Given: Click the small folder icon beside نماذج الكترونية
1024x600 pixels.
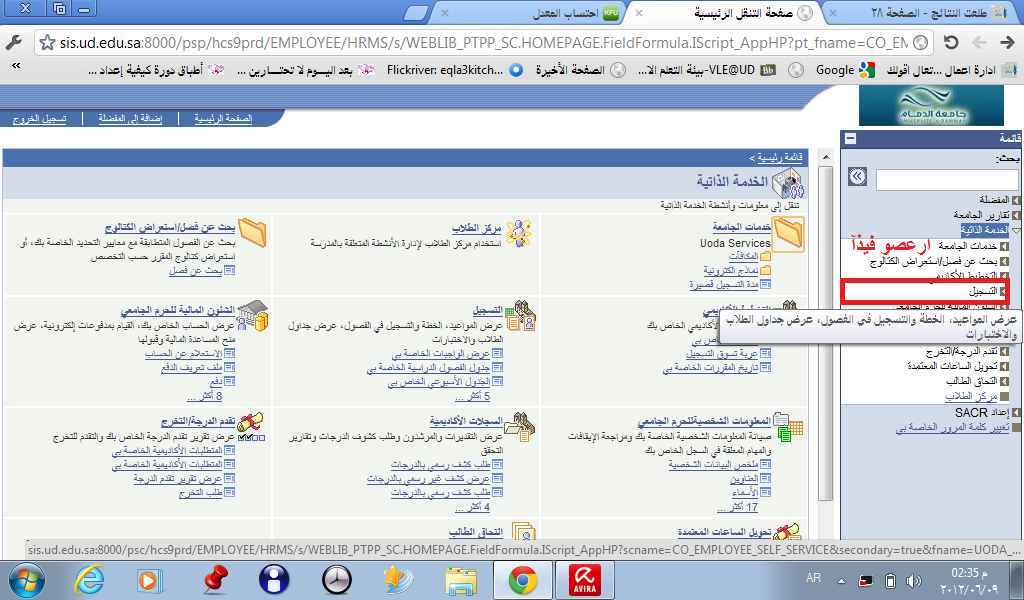Looking at the screenshot, I should click(x=765, y=270).
